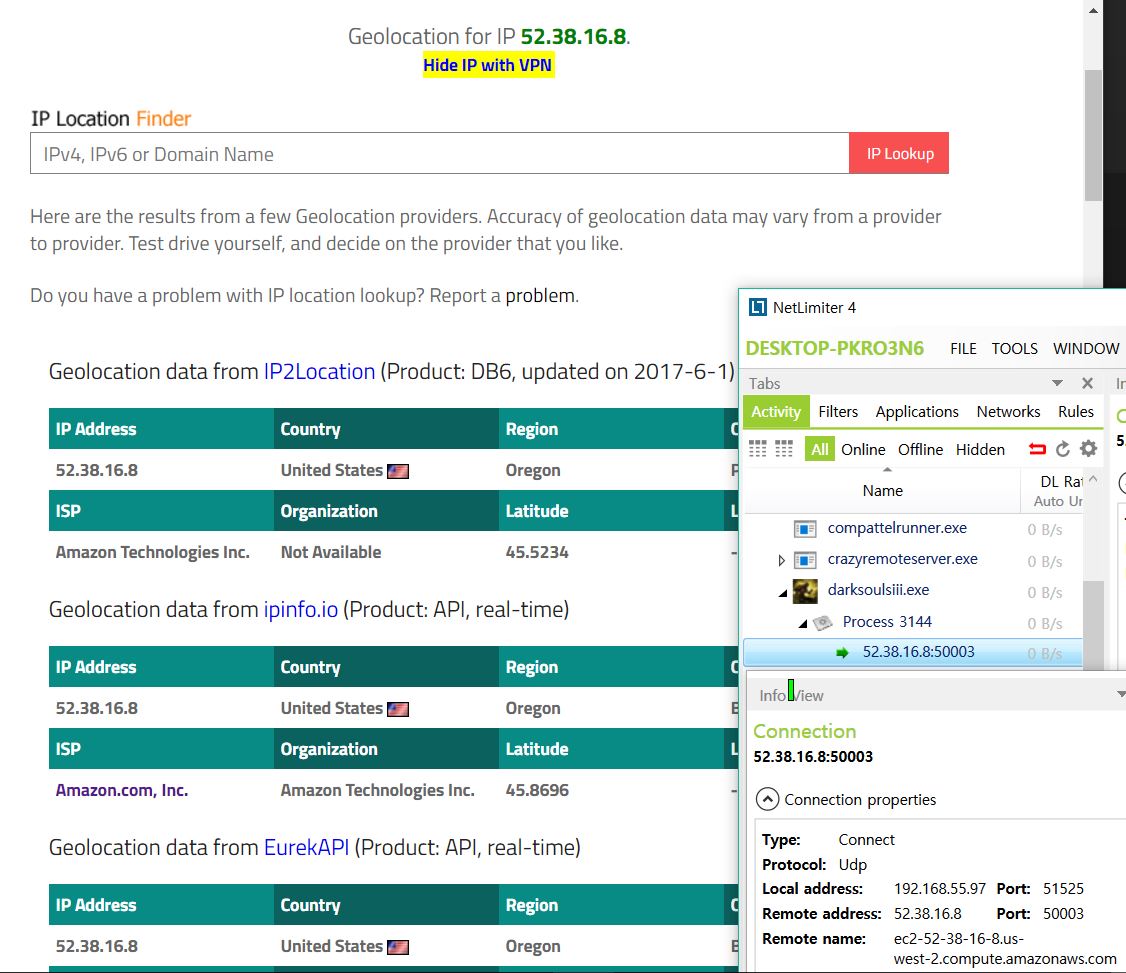
Task: Toggle the Hidden filter
Action: [980, 450]
